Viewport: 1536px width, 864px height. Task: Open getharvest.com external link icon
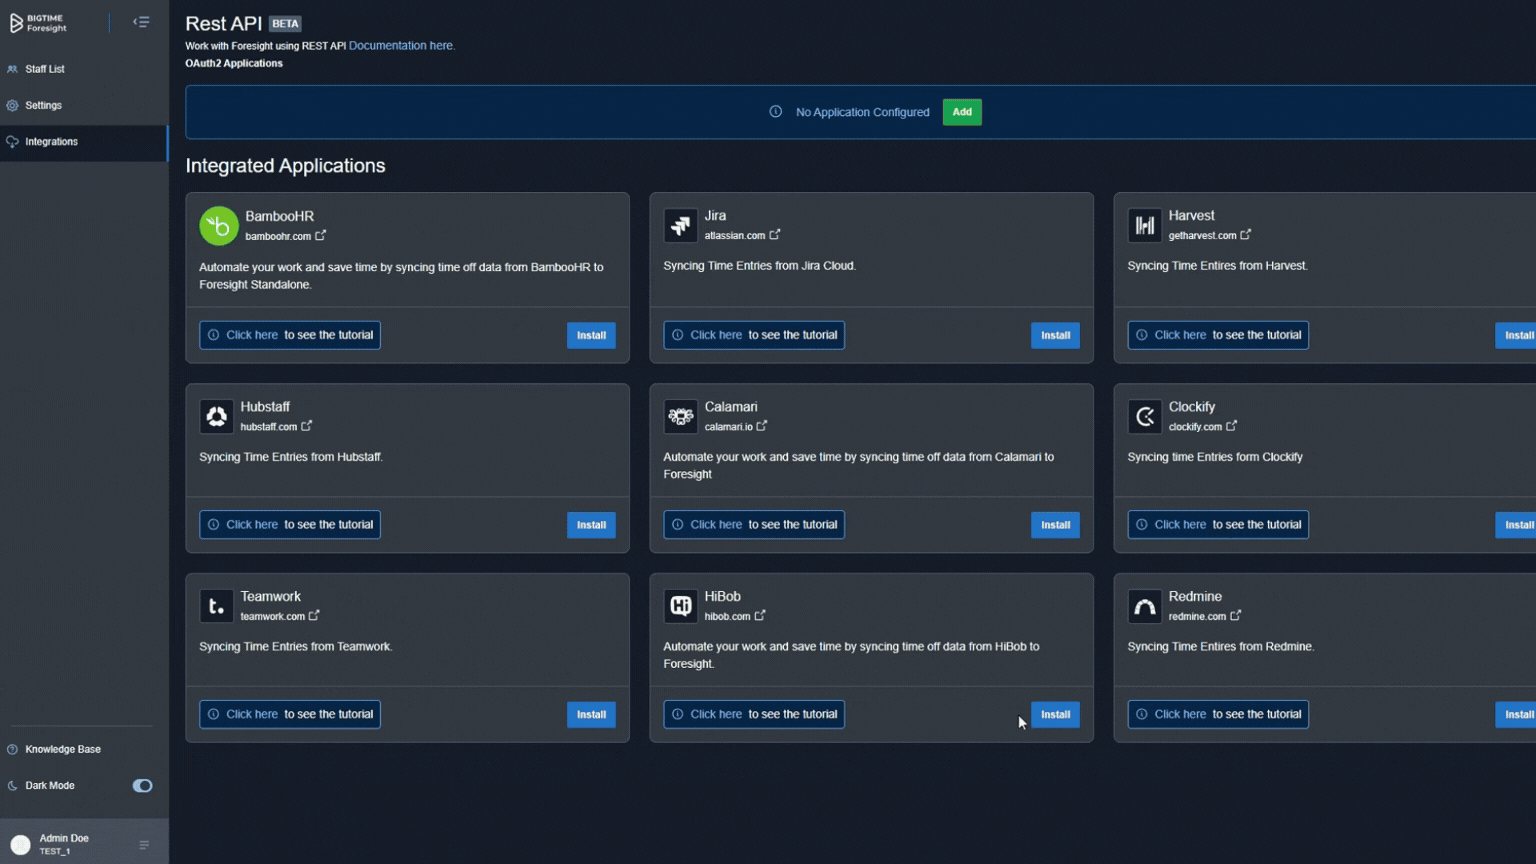(x=1246, y=235)
